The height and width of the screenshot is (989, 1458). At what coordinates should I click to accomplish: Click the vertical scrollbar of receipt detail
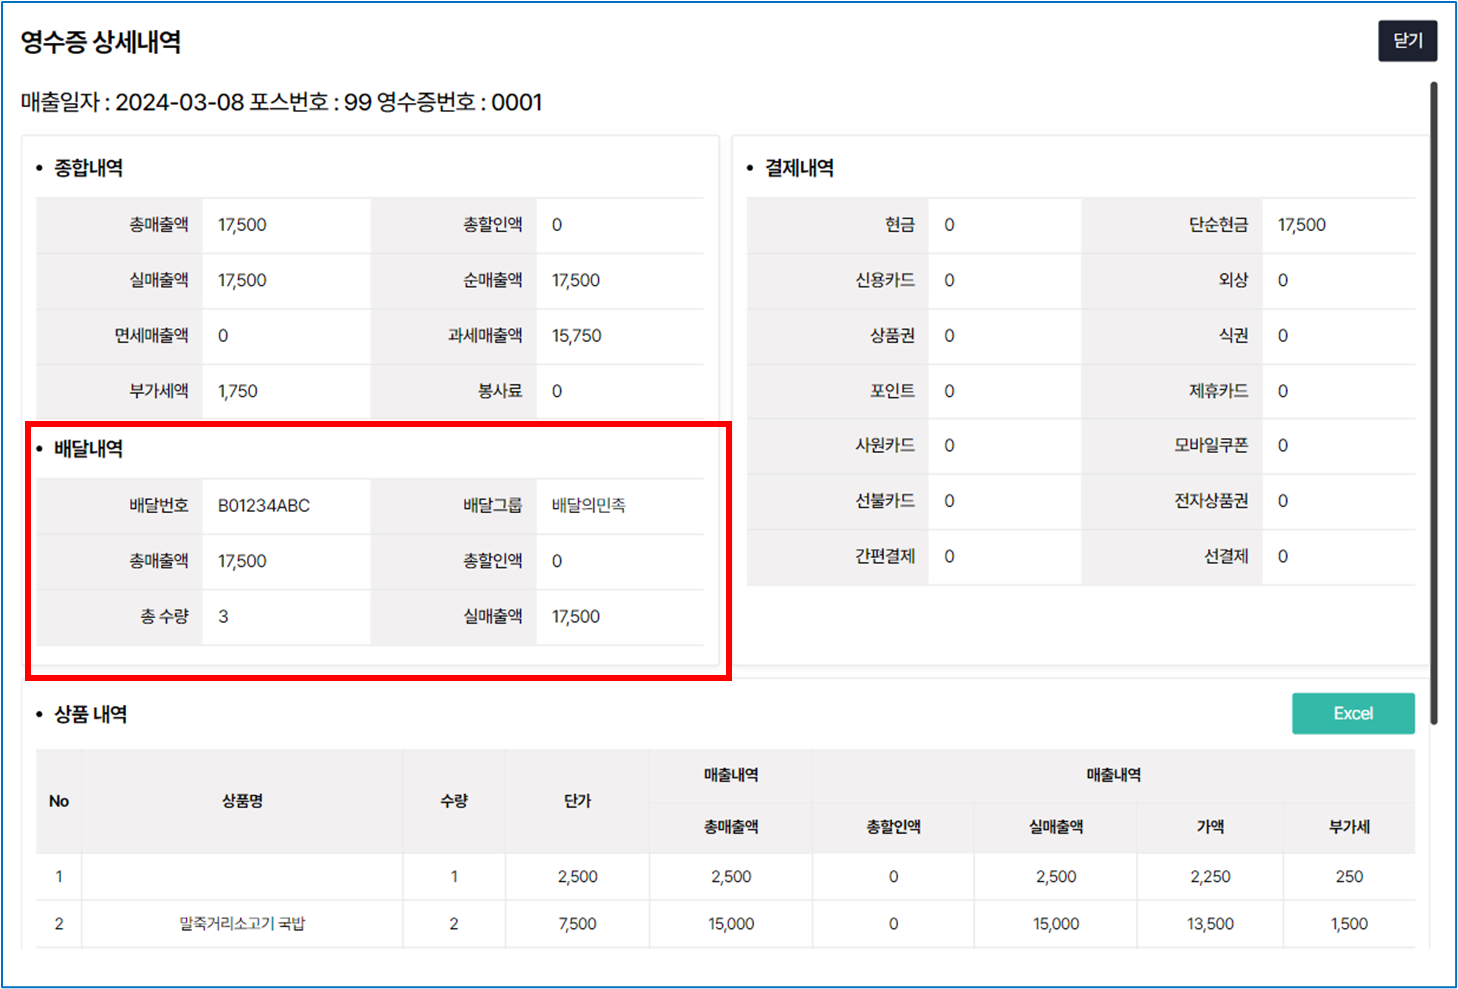(x=1433, y=400)
